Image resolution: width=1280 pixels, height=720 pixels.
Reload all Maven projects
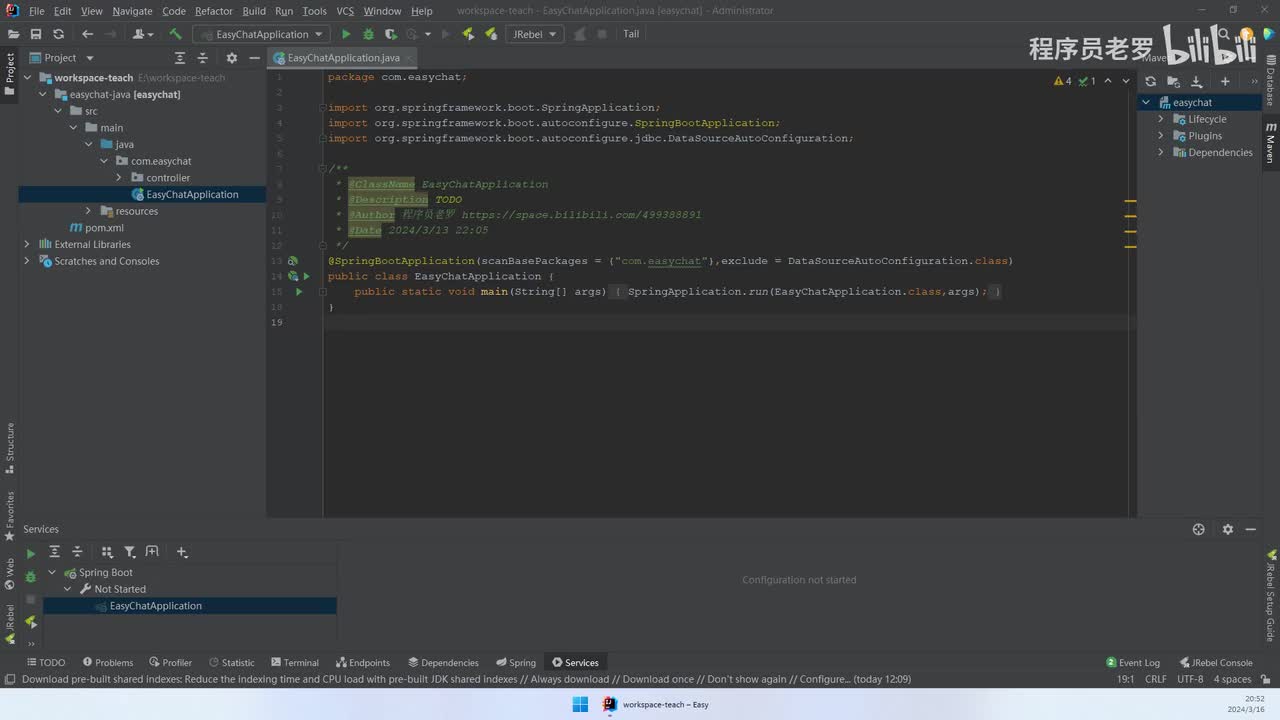(x=1150, y=81)
